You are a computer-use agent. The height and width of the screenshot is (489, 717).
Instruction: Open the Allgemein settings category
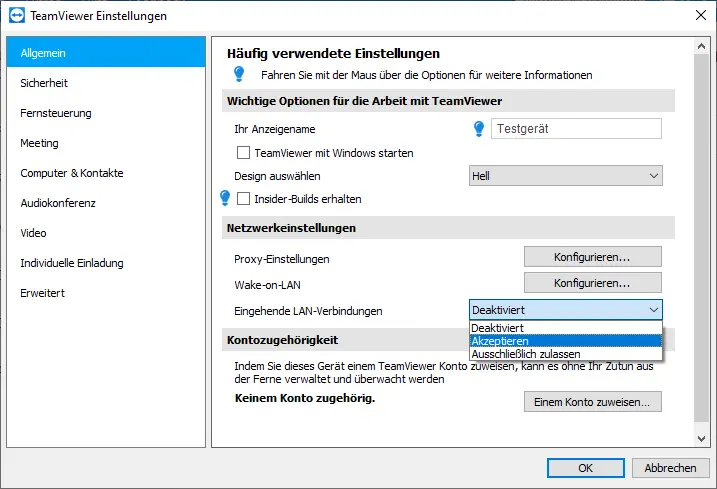(x=106, y=53)
